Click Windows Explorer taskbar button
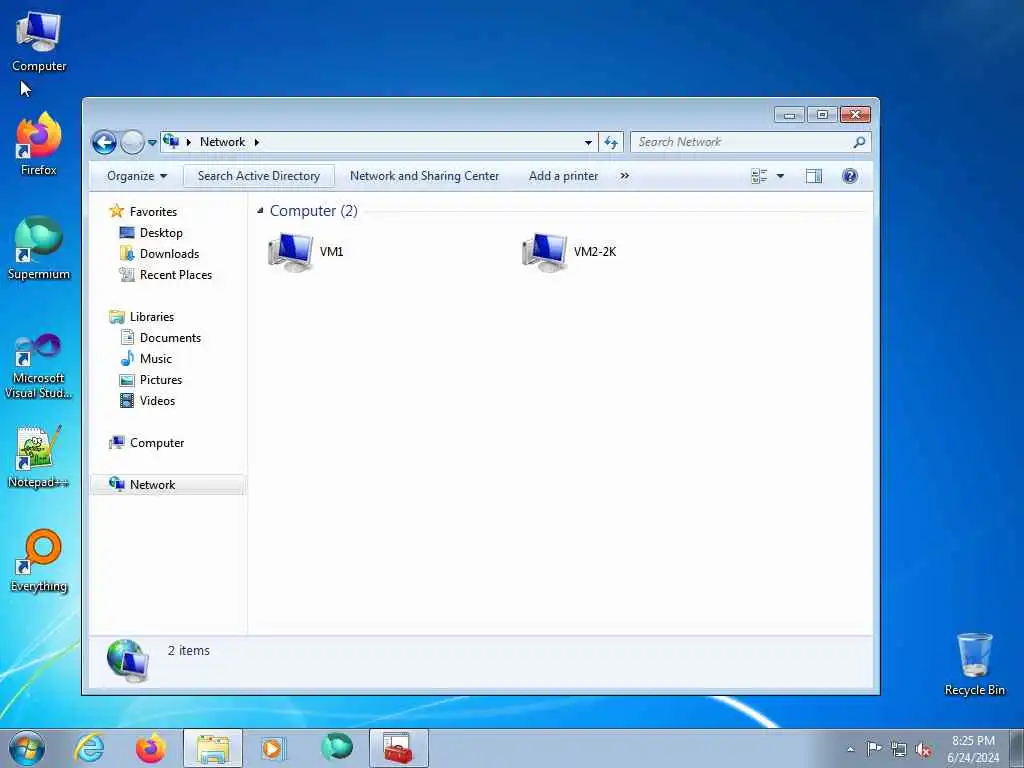 click(213, 748)
